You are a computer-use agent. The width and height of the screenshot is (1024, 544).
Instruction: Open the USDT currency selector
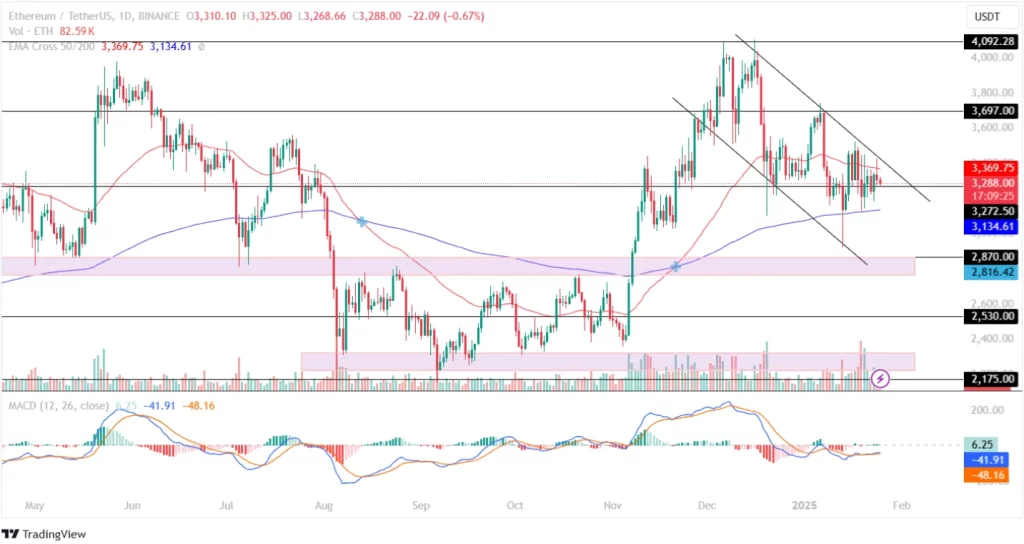[989, 17]
